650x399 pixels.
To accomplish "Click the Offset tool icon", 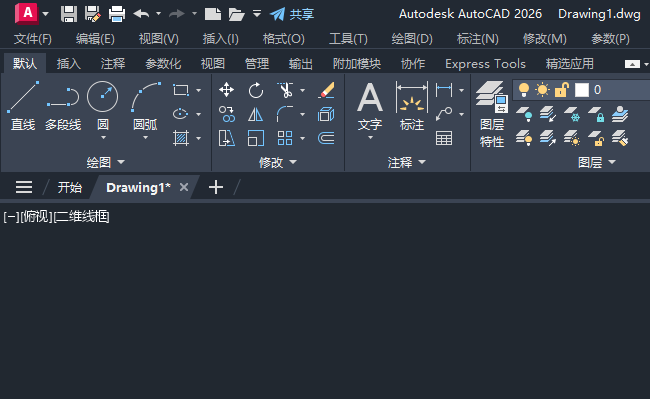I will (x=326, y=138).
